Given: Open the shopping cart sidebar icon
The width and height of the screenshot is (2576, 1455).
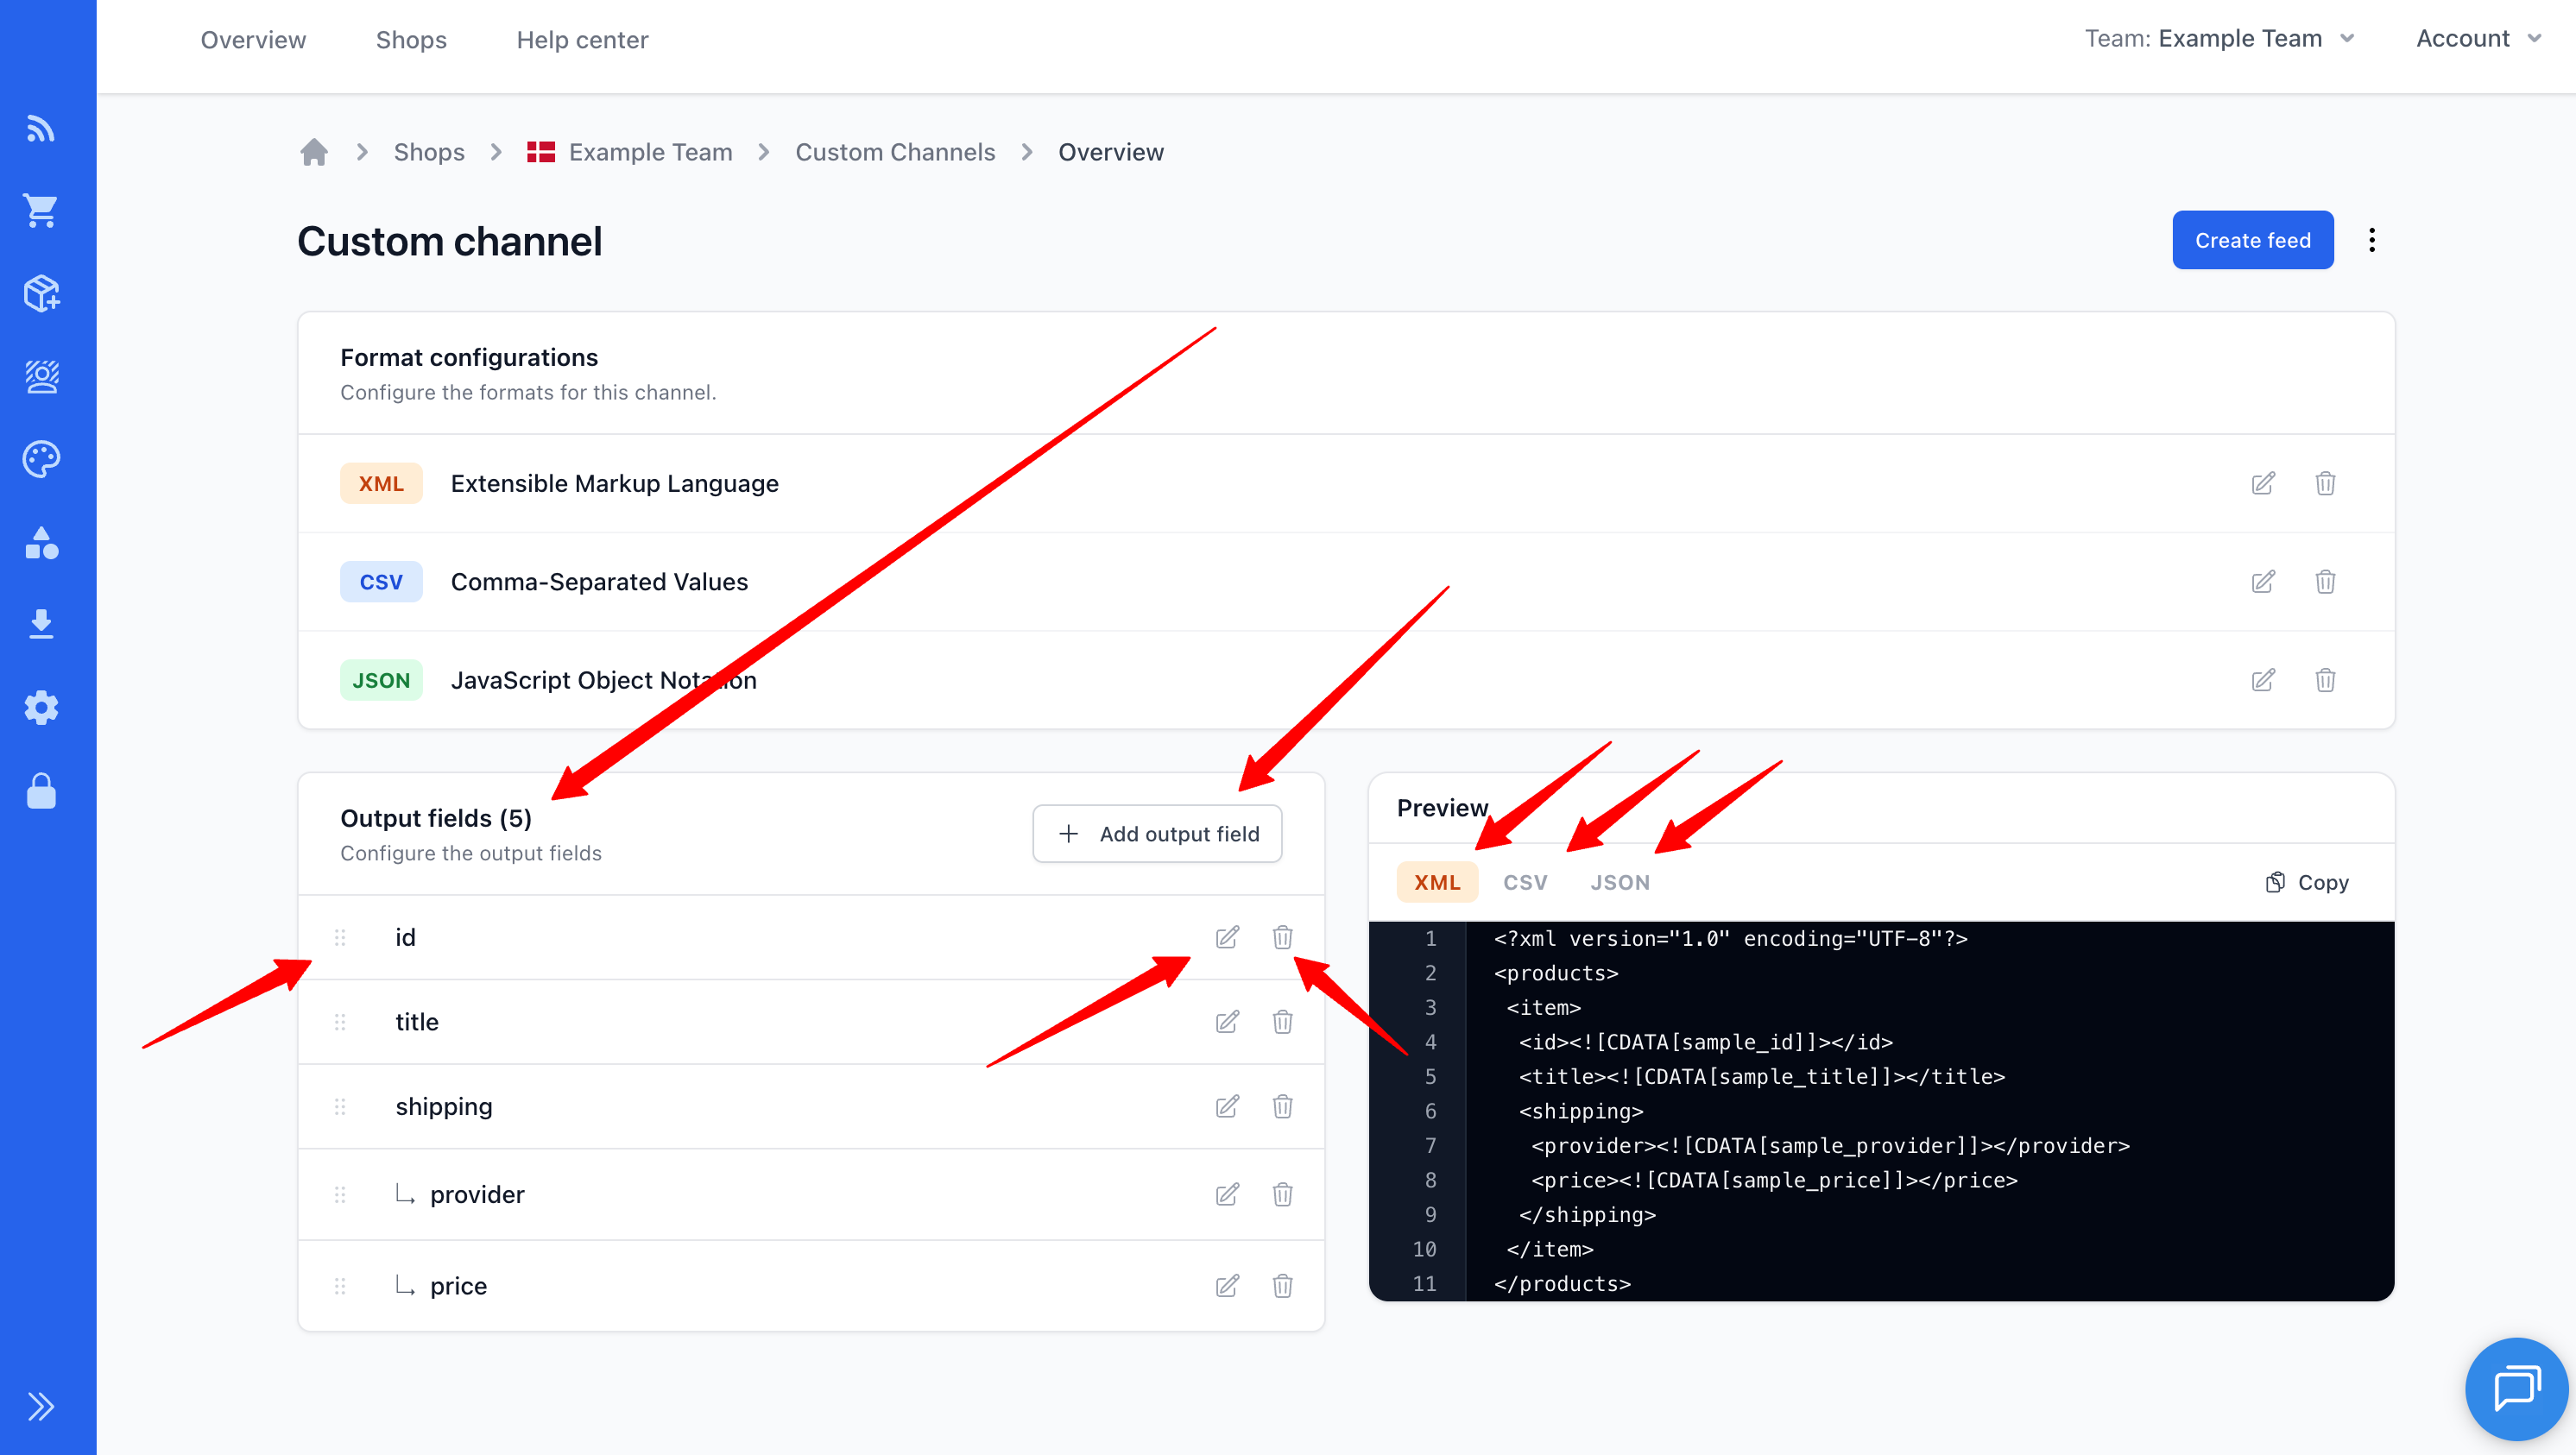Looking at the screenshot, I should click(41, 210).
